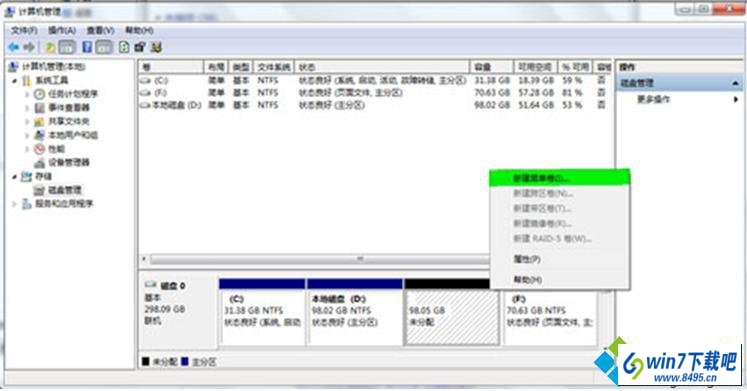Select the 服务和应用程序 icon in tree
The width and height of the screenshot is (747, 391).
click(27, 204)
